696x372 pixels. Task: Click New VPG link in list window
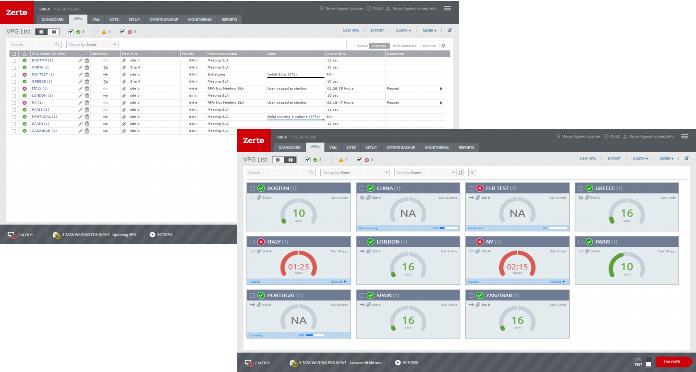351,31
